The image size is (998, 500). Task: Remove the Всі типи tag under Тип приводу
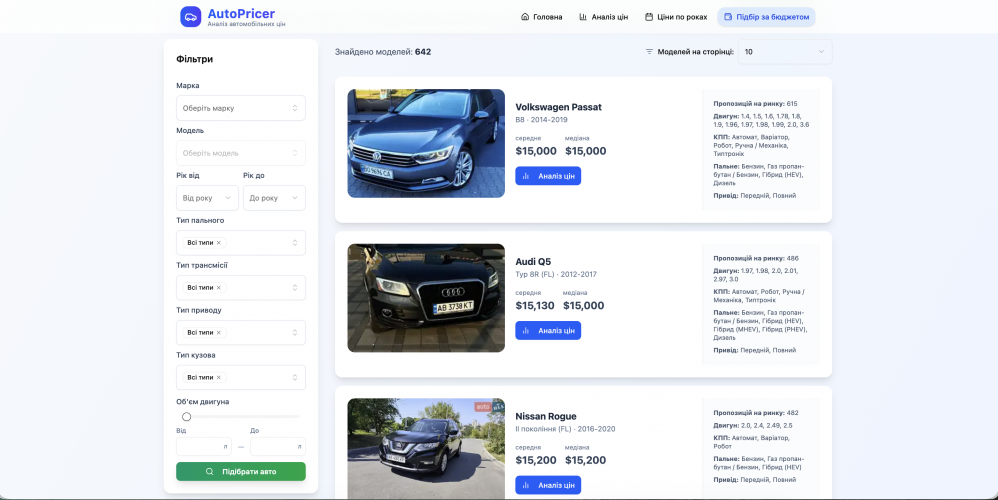tap(218, 333)
